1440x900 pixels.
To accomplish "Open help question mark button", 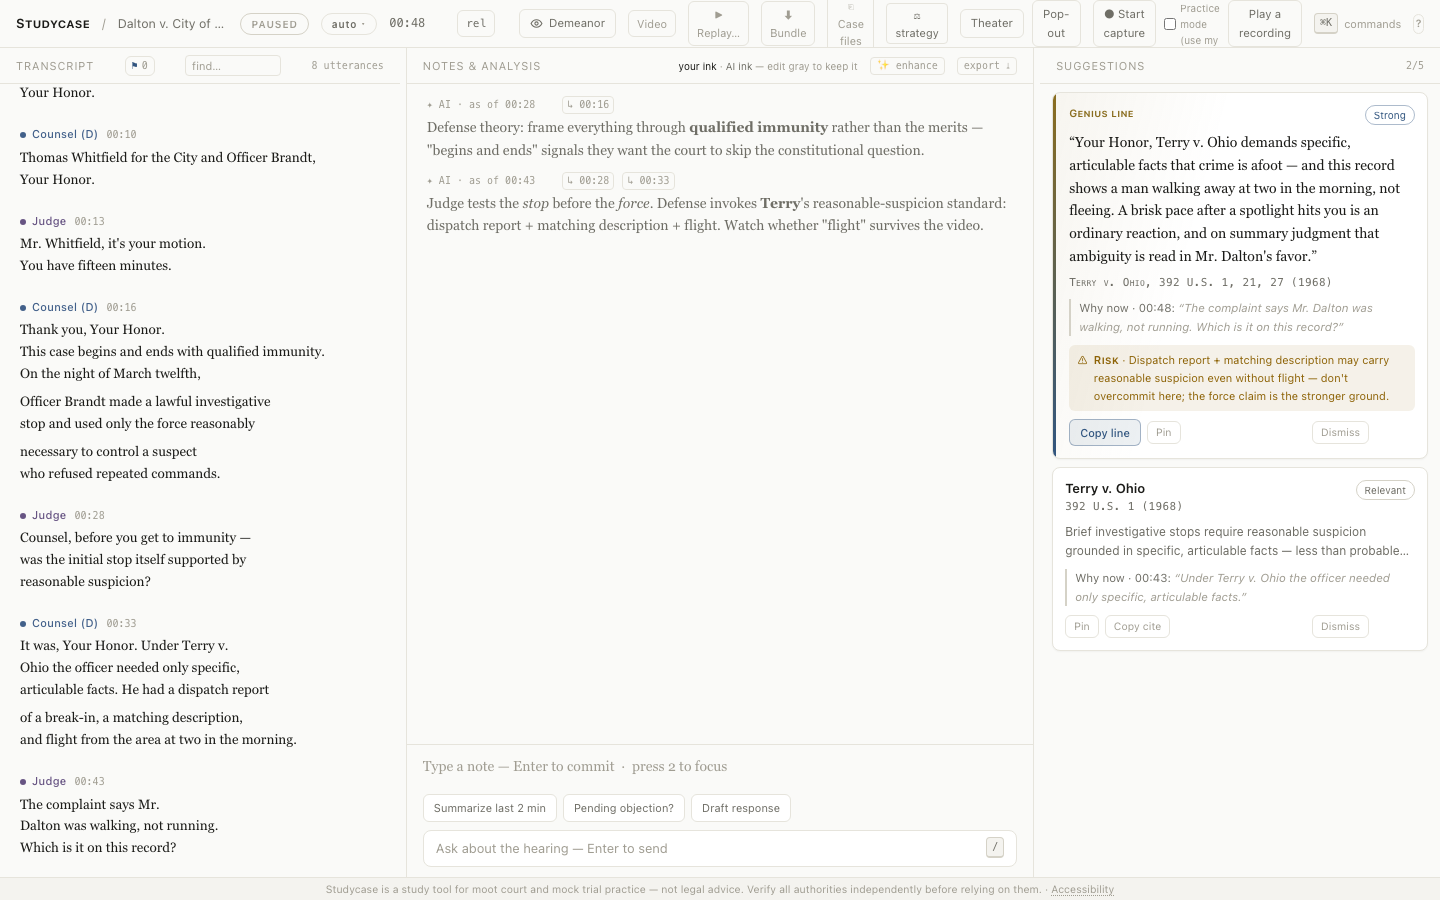I will pyautogui.click(x=1418, y=24).
